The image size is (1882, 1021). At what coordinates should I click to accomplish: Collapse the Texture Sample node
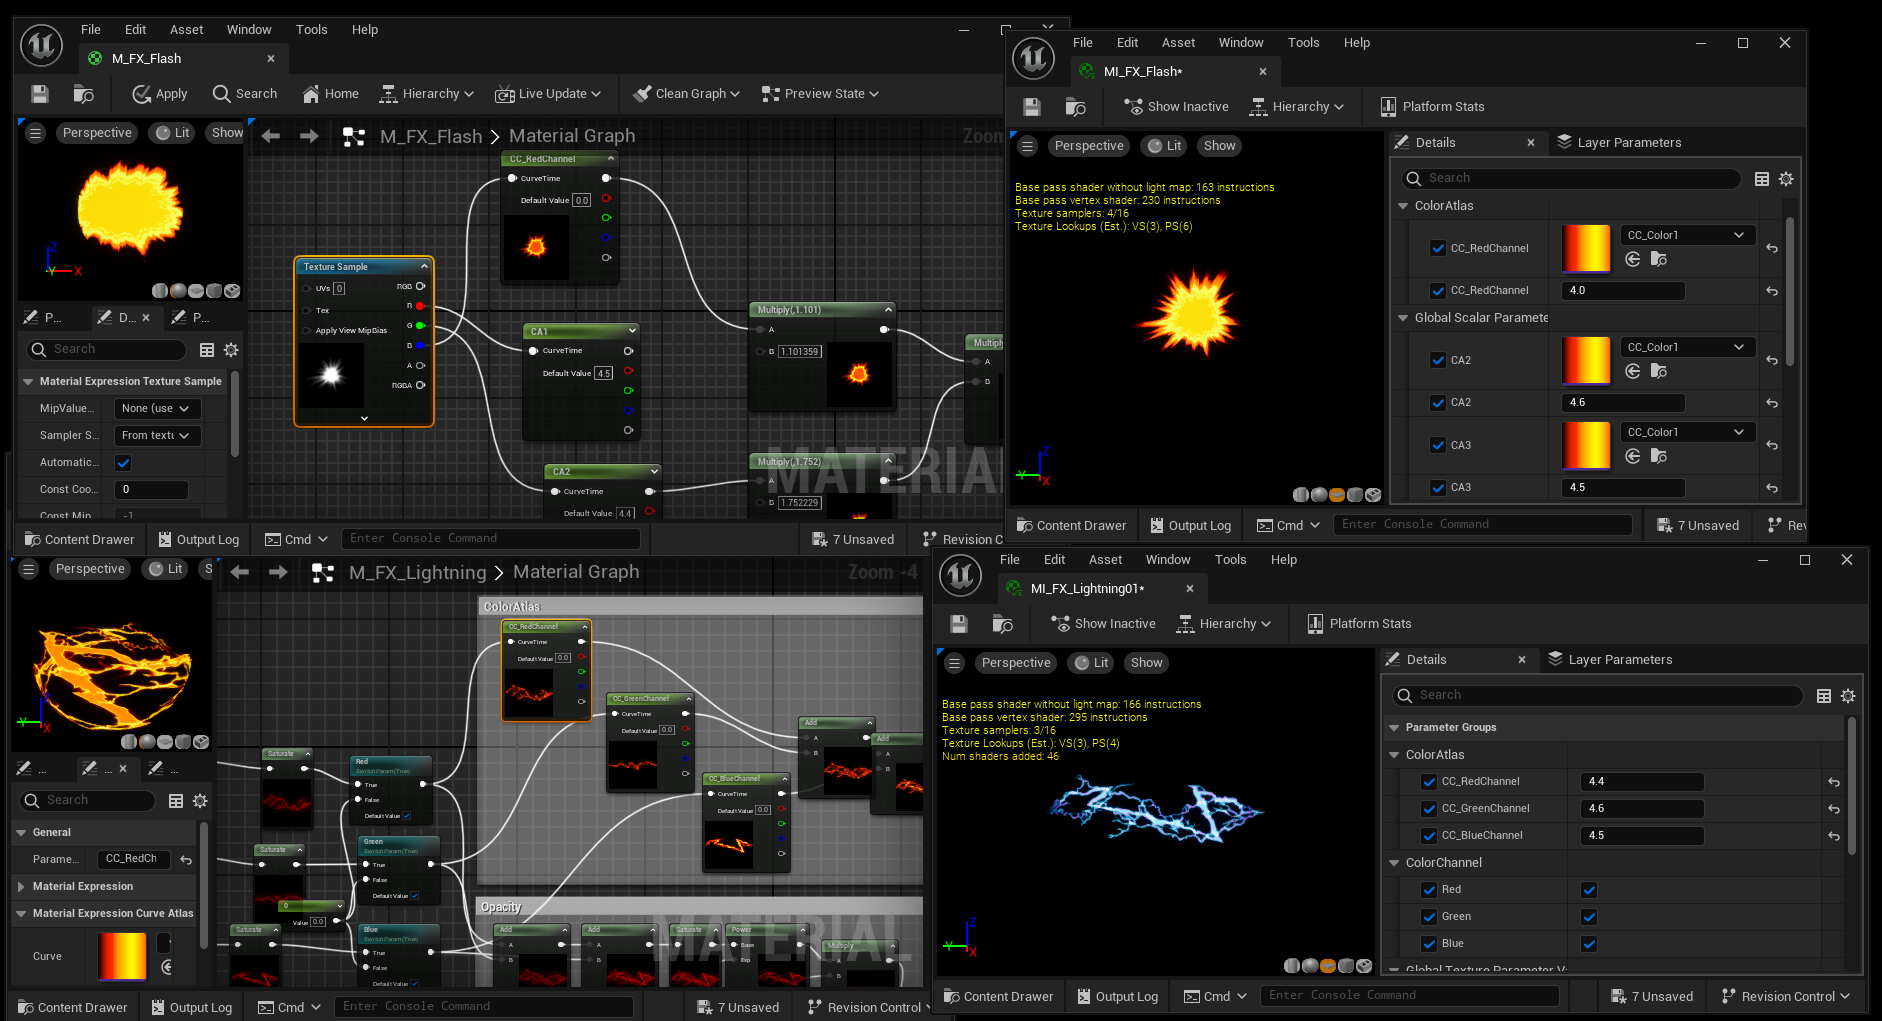pyautogui.click(x=424, y=266)
